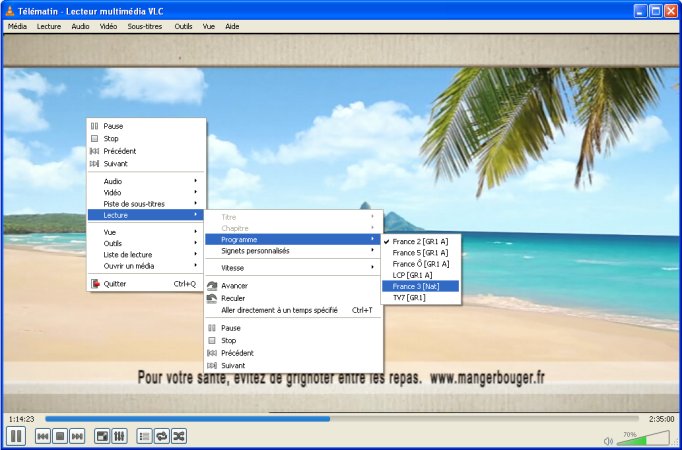The image size is (682, 450).
Task: Toggle shuffle random playback icon
Action: (x=179, y=436)
